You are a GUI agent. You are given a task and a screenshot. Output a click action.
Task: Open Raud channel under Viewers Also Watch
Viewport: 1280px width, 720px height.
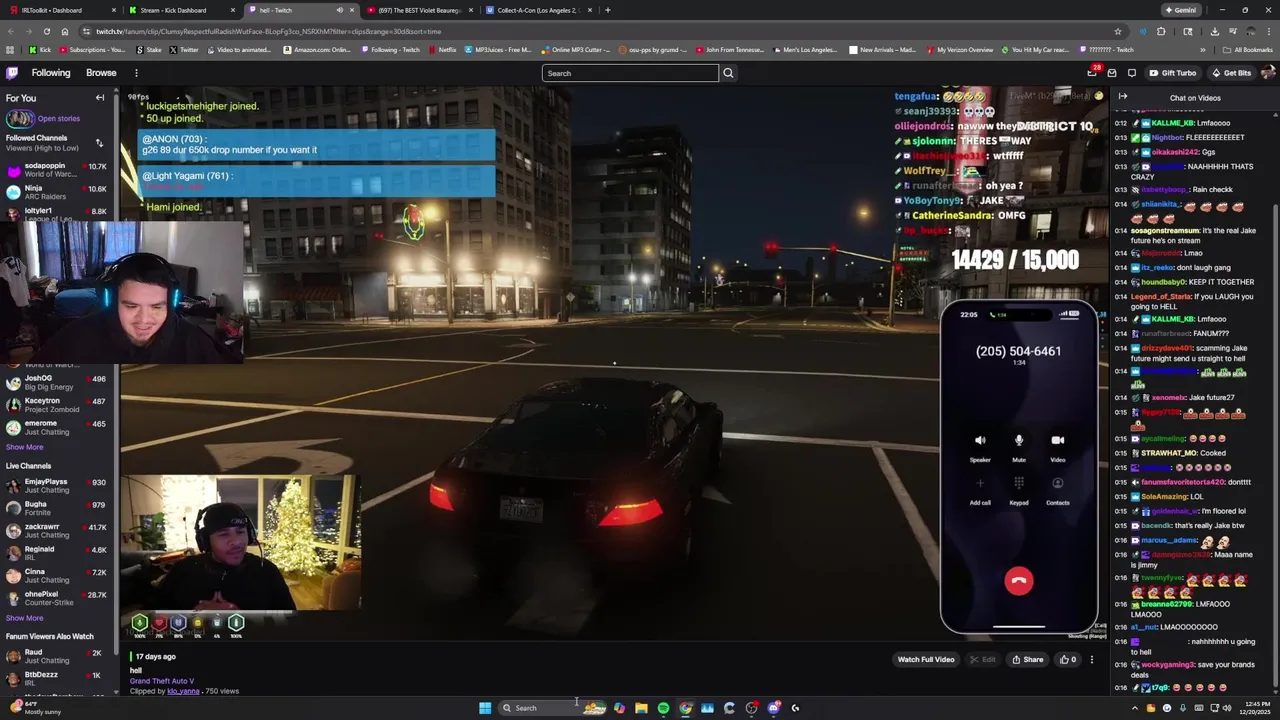[57, 656]
